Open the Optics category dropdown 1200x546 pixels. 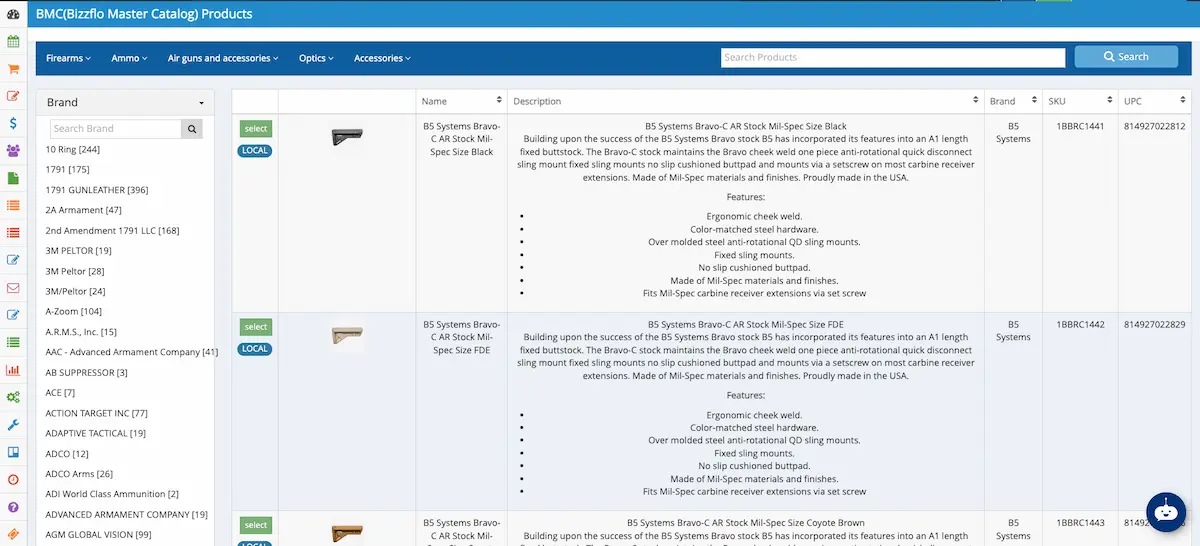tap(316, 58)
